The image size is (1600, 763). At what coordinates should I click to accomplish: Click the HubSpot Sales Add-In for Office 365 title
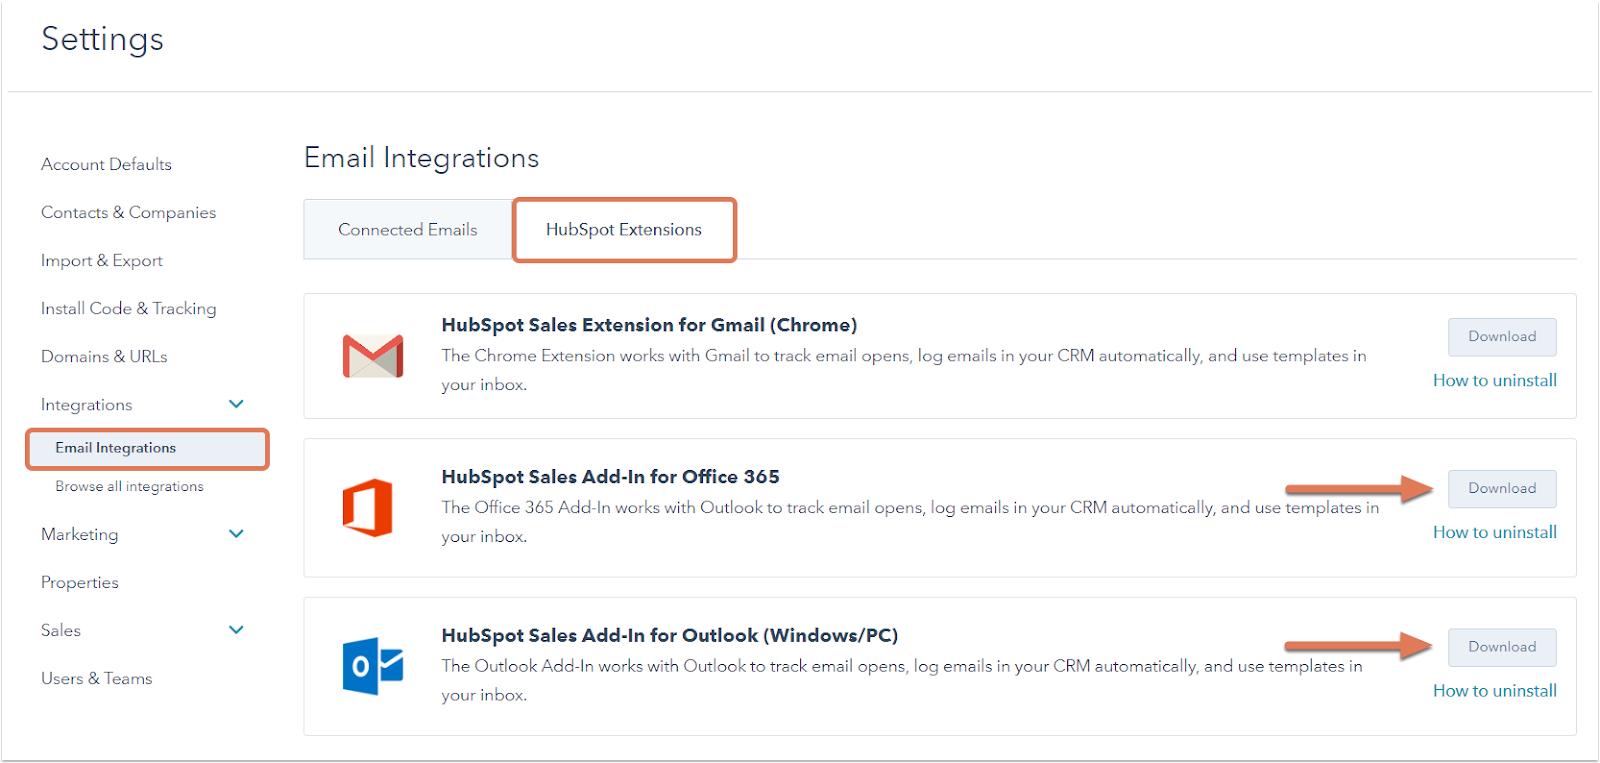coord(610,477)
